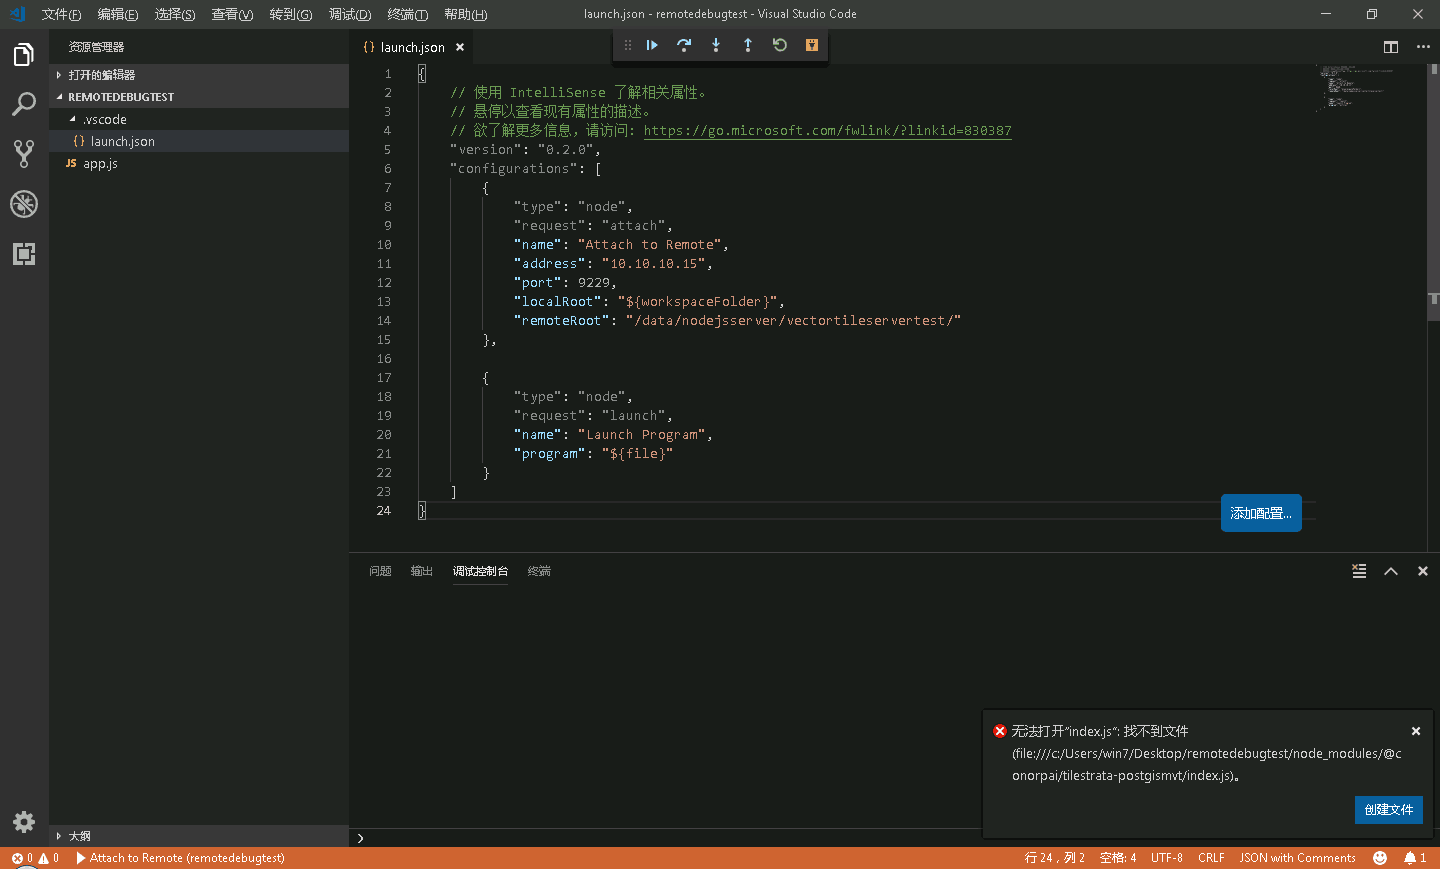Open the Explorer view in activity bar
The image size is (1440, 869).
tap(24, 54)
